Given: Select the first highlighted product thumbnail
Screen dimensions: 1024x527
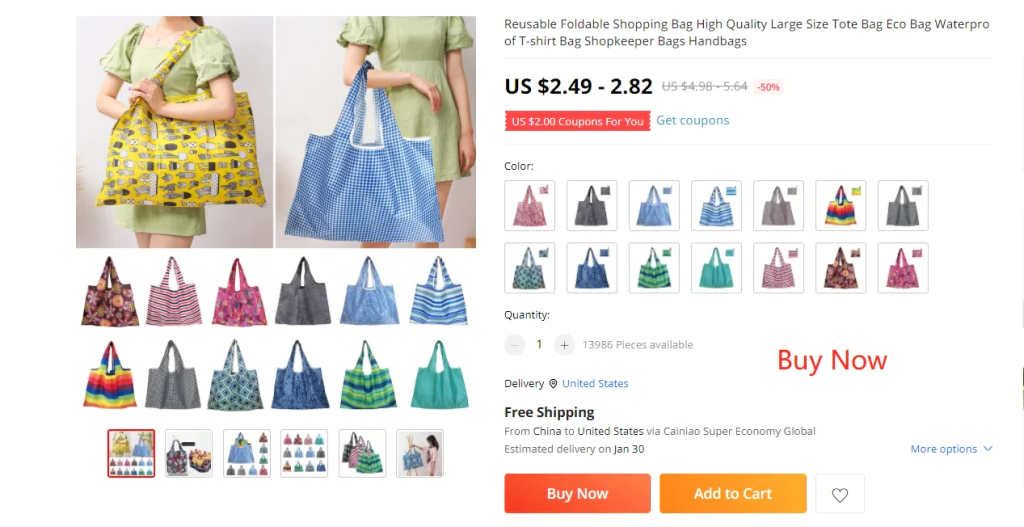Looking at the screenshot, I should 131,453.
